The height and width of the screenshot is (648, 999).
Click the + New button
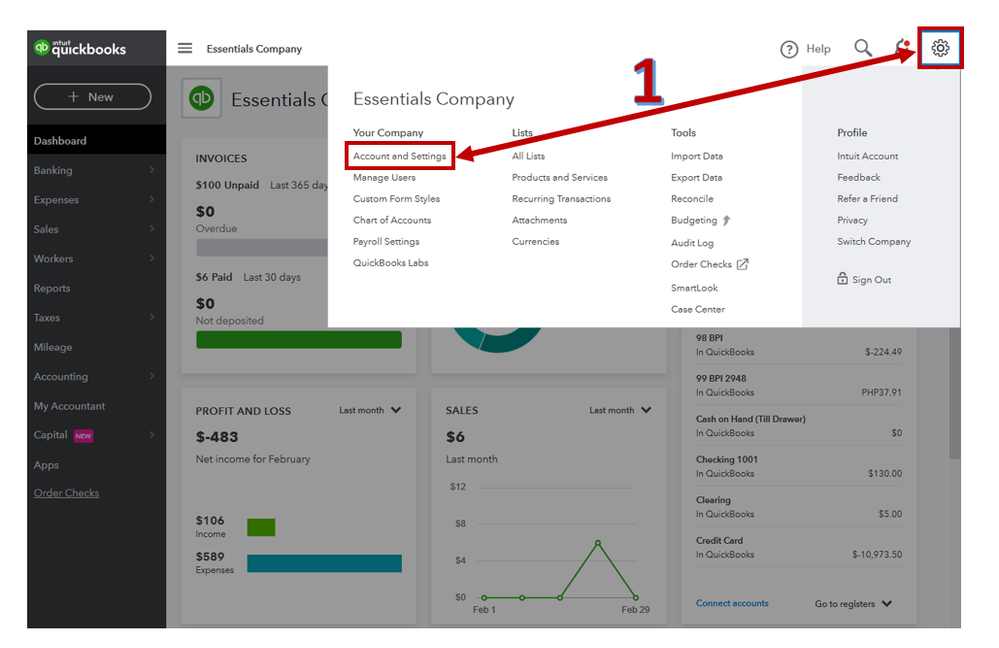point(92,97)
